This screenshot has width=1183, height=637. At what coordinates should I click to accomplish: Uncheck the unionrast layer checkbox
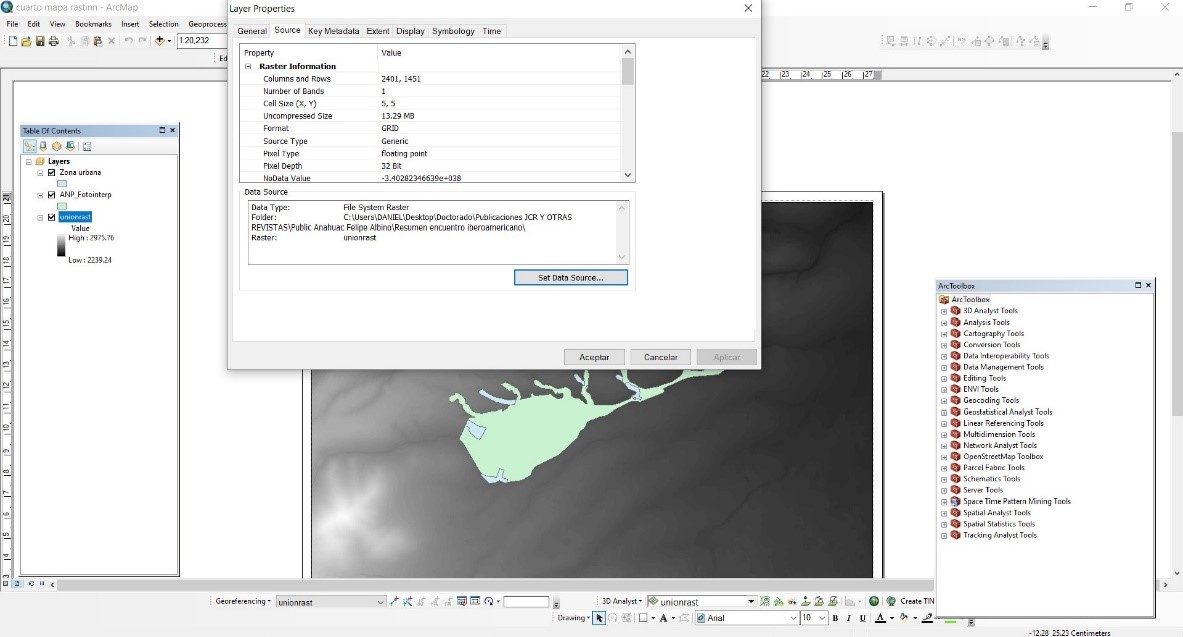51,217
